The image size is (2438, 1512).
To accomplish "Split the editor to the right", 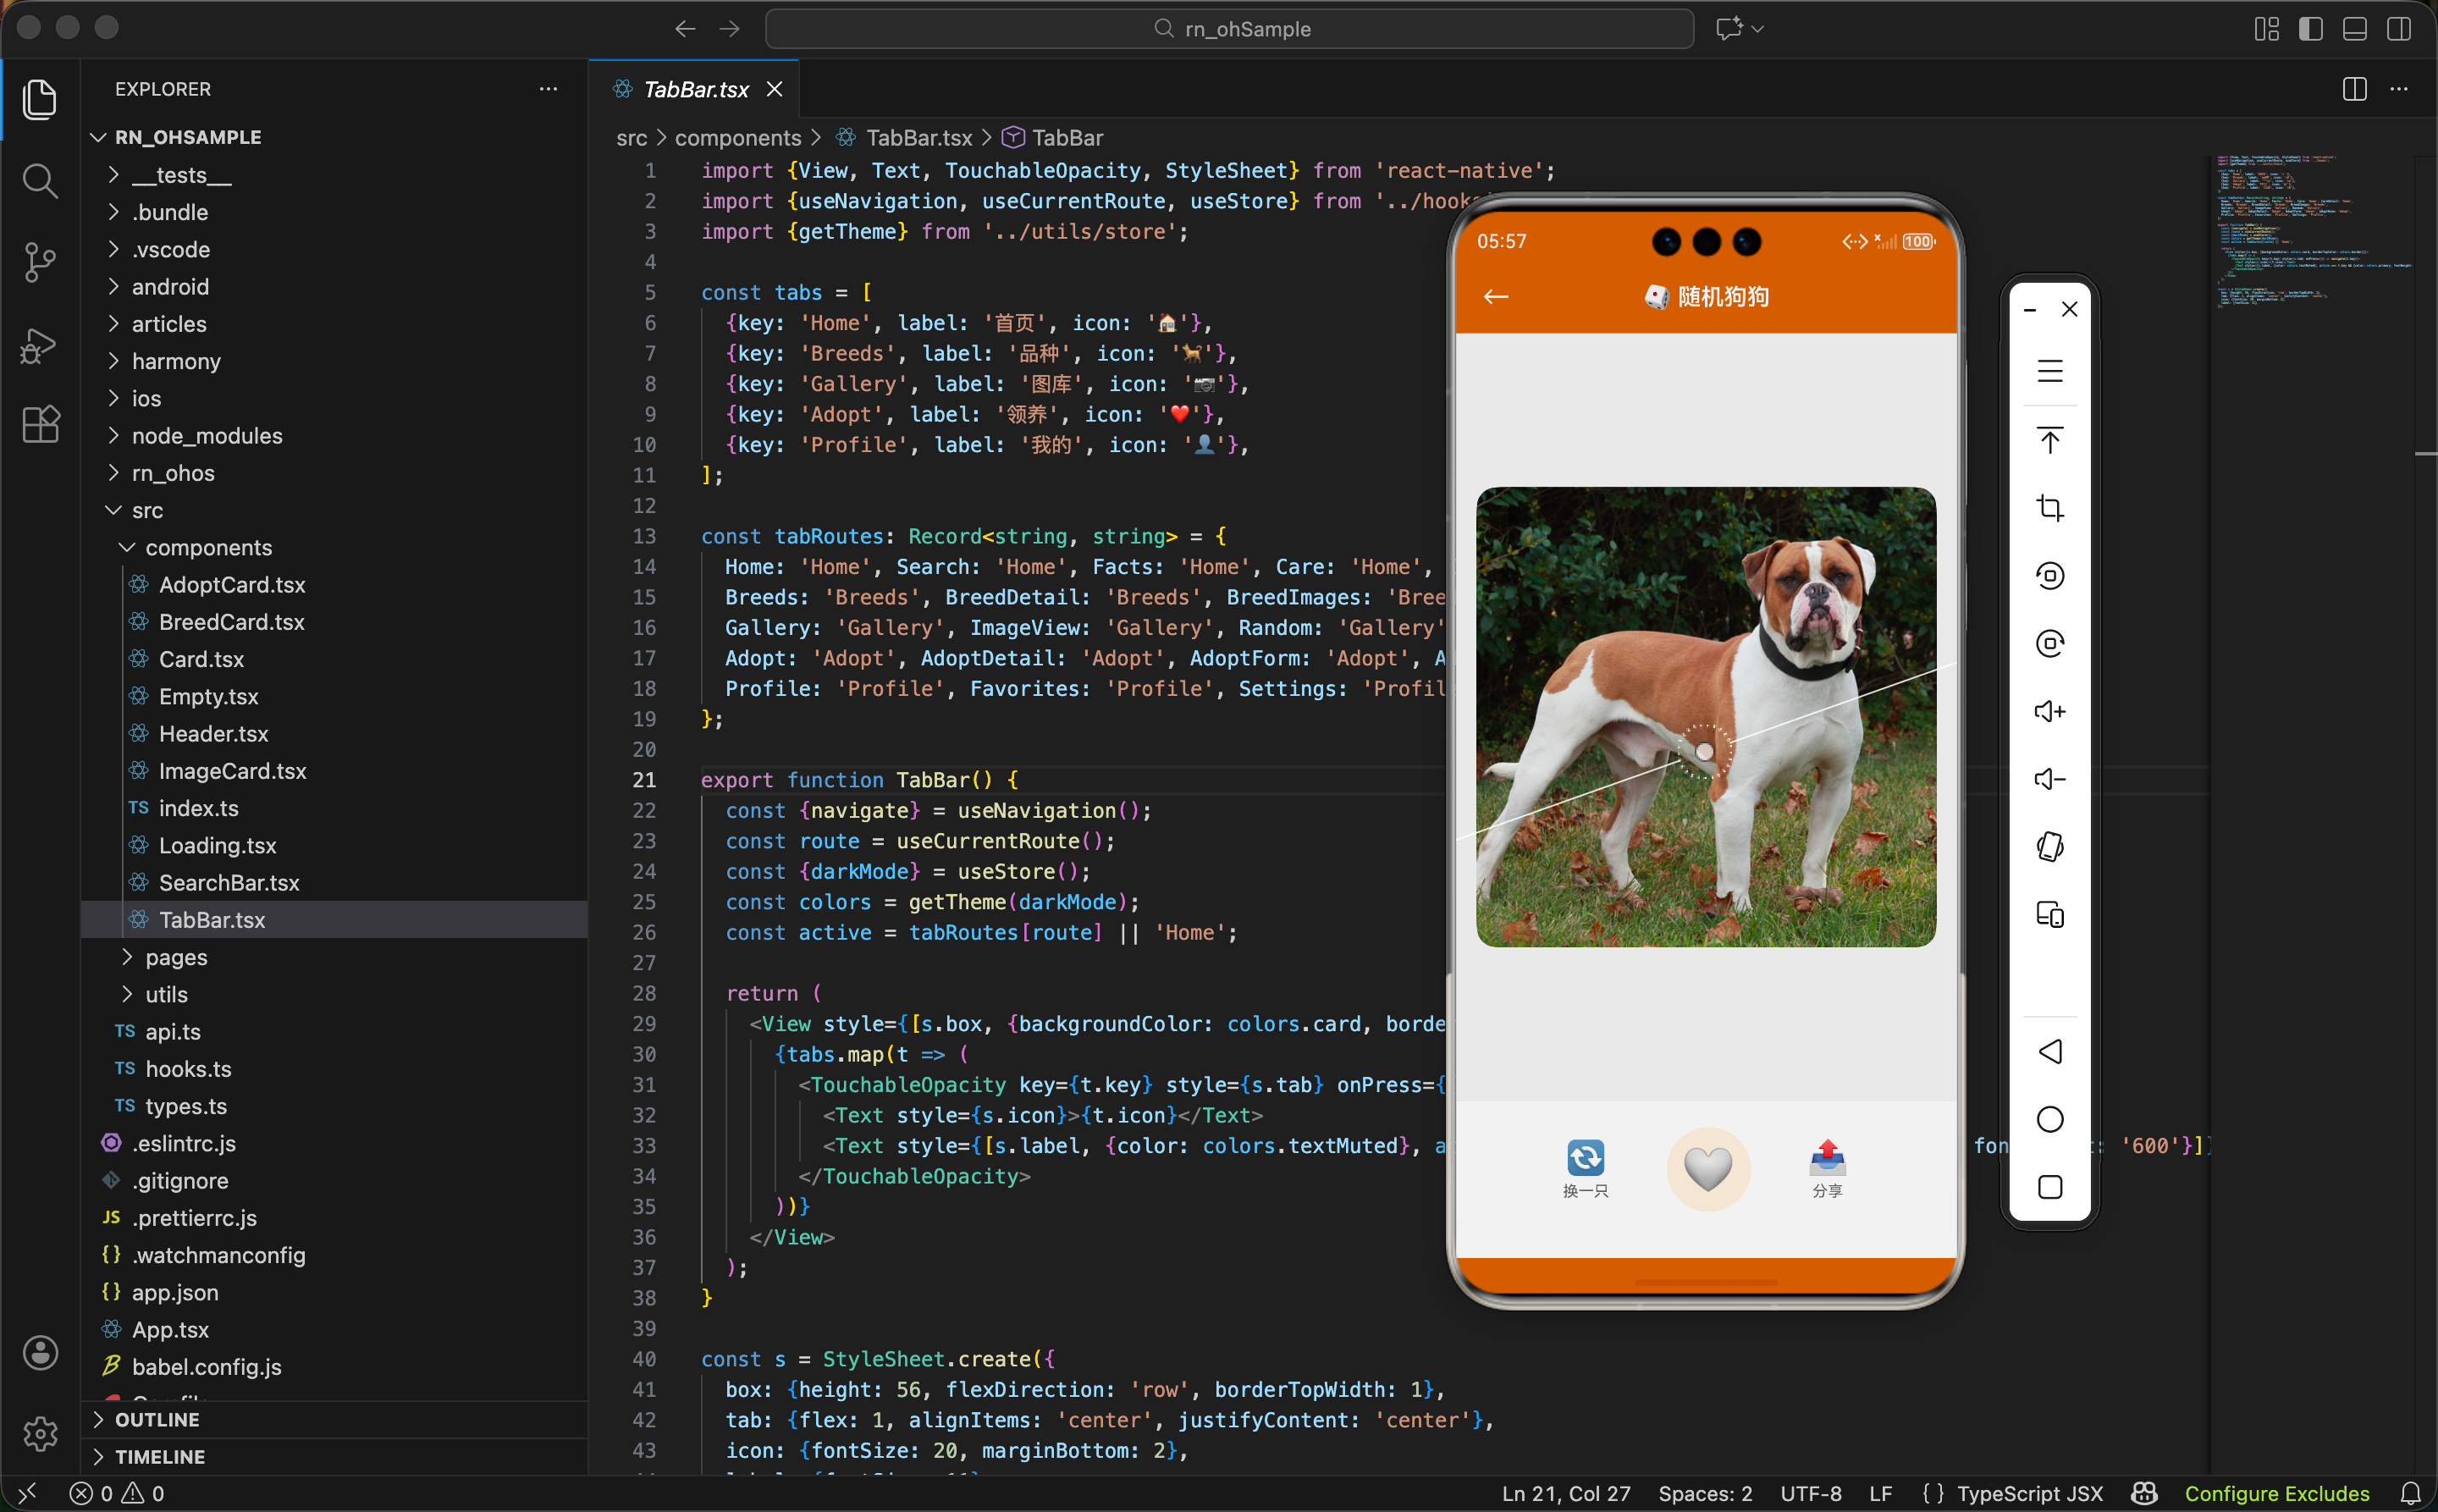I will pos(2354,89).
